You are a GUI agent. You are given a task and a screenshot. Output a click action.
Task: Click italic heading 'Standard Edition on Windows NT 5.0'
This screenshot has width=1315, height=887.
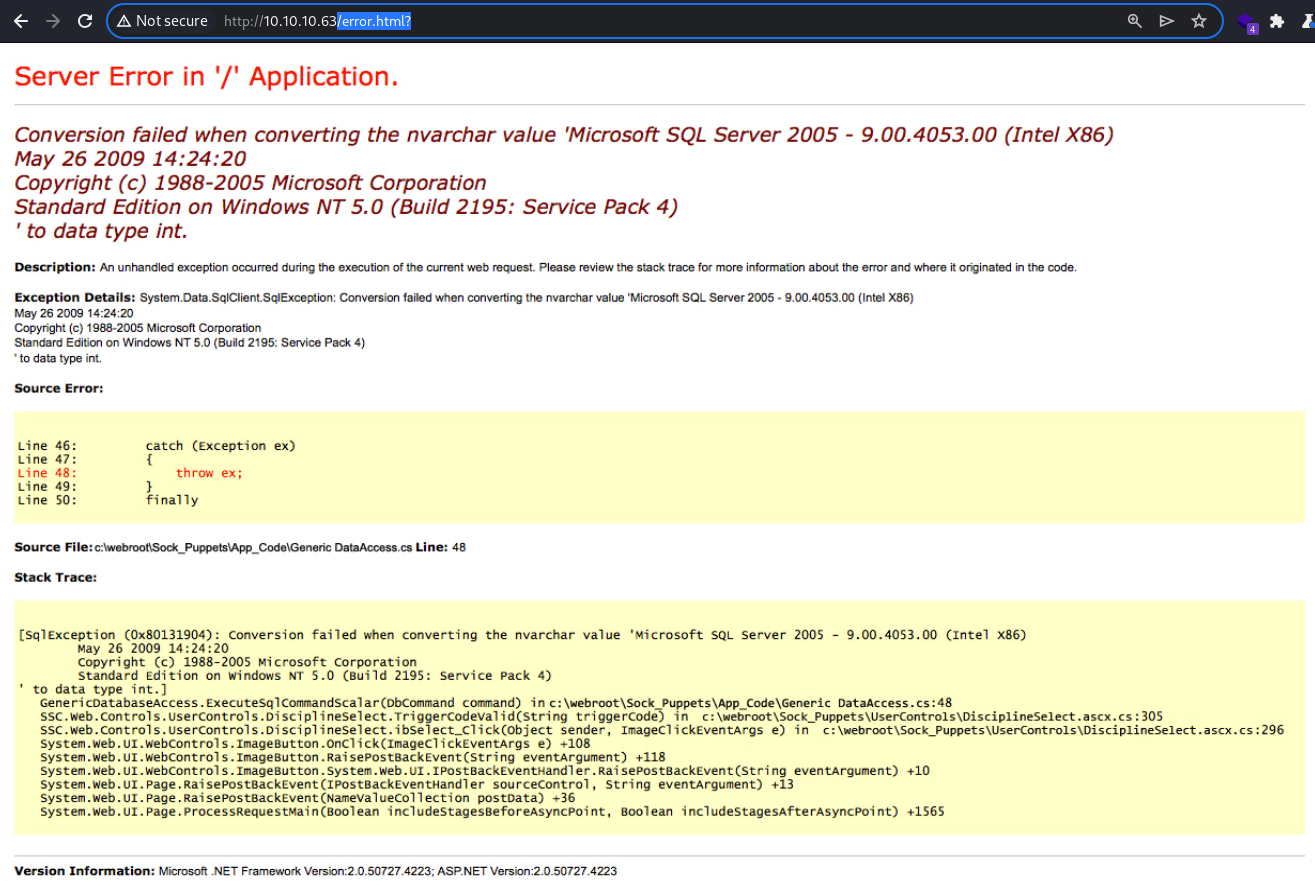coord(346,207)
